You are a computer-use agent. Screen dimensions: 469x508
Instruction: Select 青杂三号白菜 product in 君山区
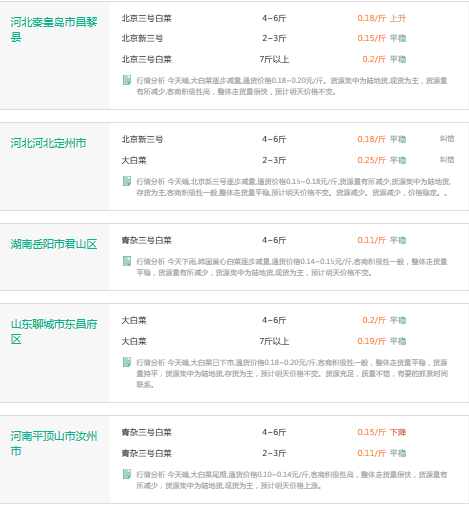[x=147, y=240]
